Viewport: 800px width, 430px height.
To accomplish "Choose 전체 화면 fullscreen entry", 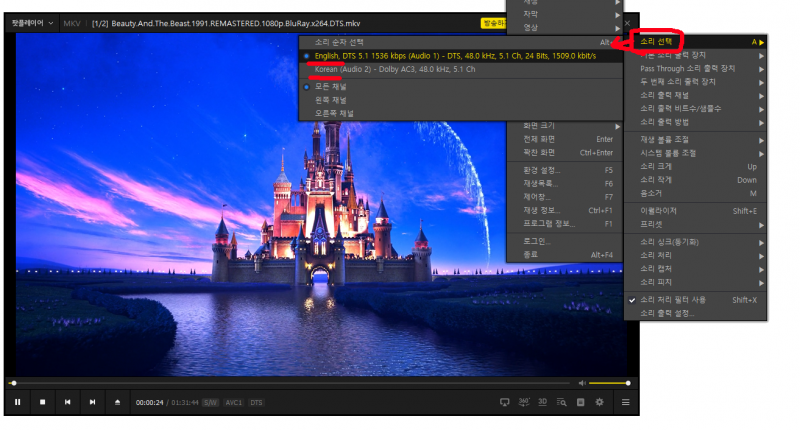I will (564, 139).
